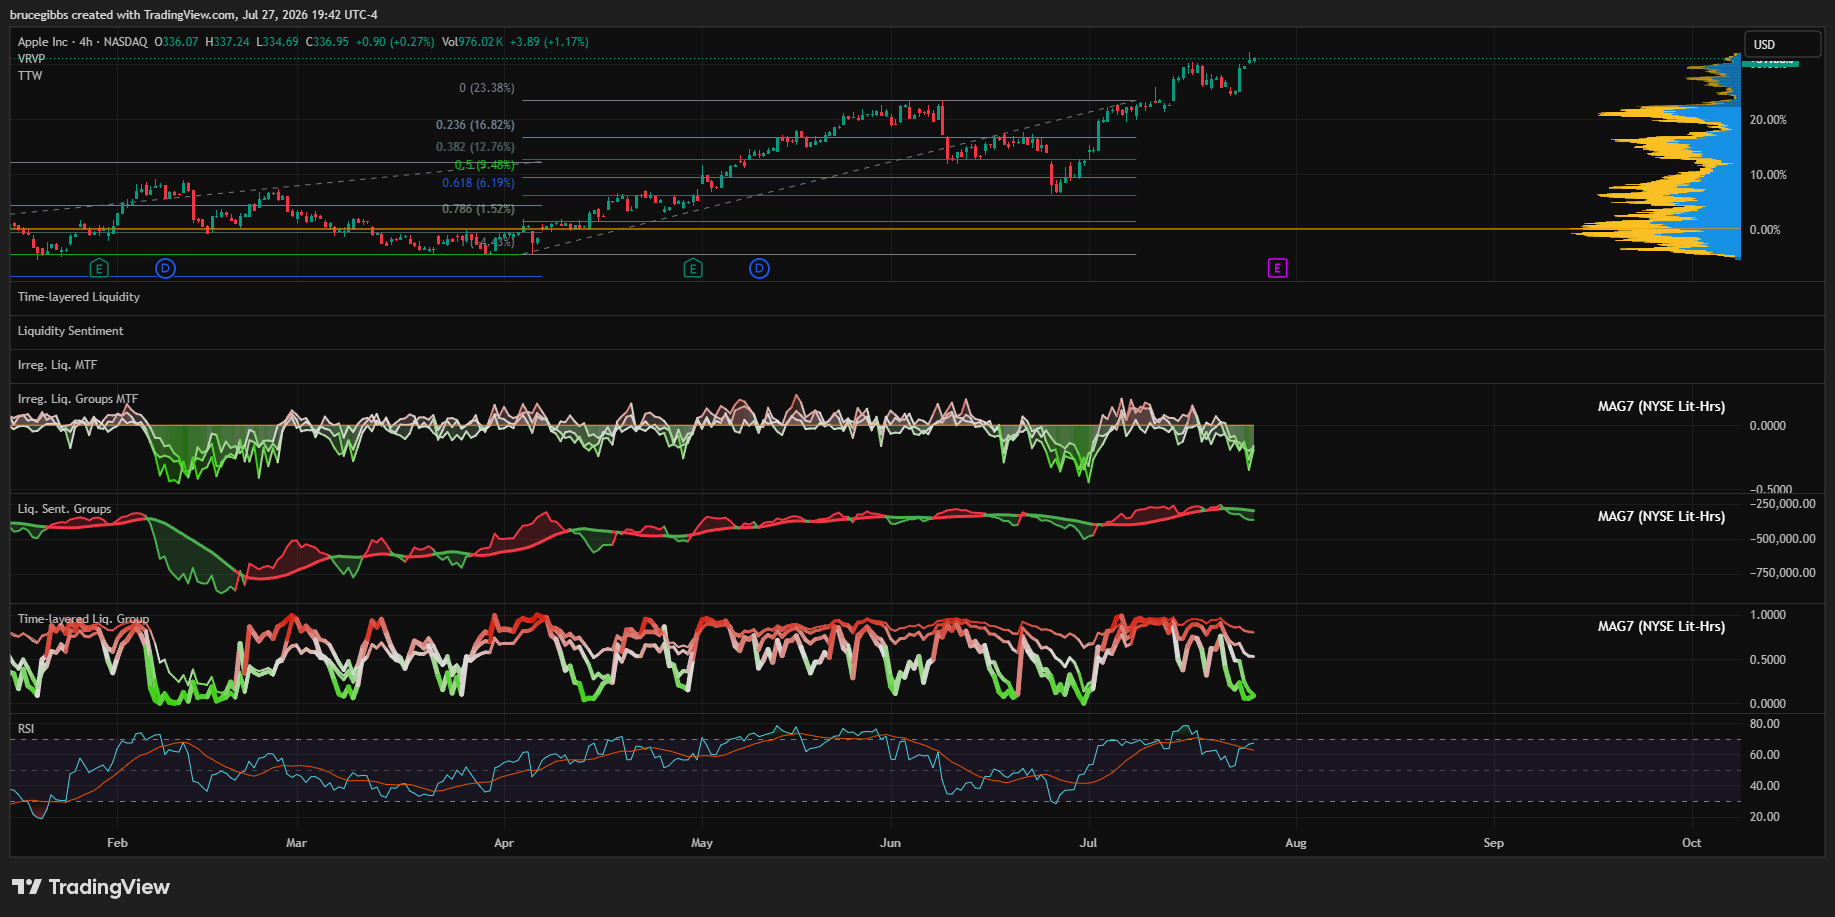Select the Fib level label 0 (23.38%)

coord(487,88)
